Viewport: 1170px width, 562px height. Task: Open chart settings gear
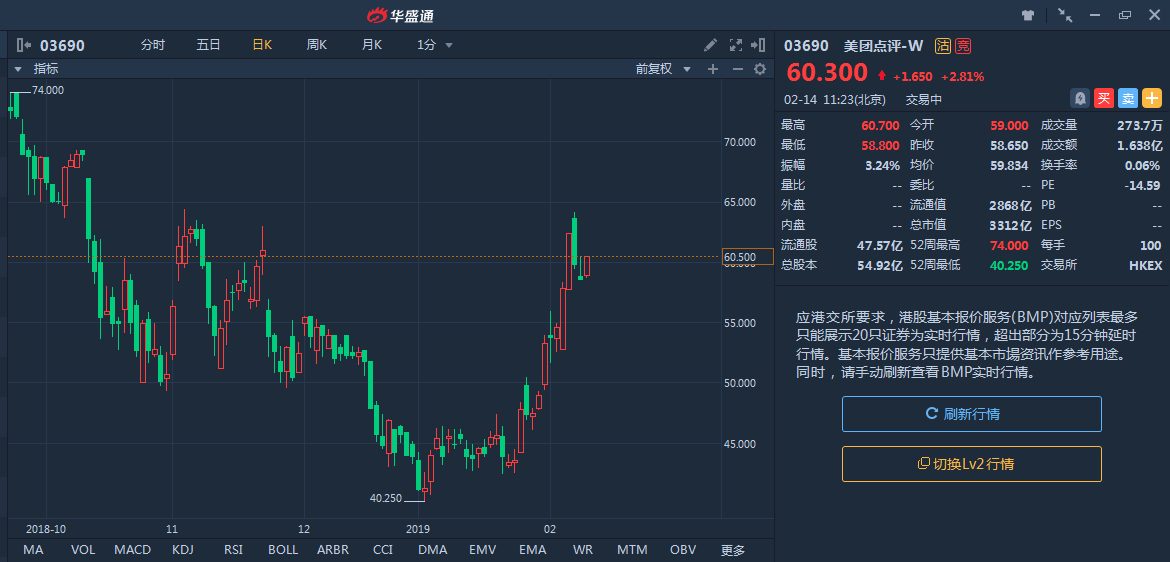(x=760, y=69)
